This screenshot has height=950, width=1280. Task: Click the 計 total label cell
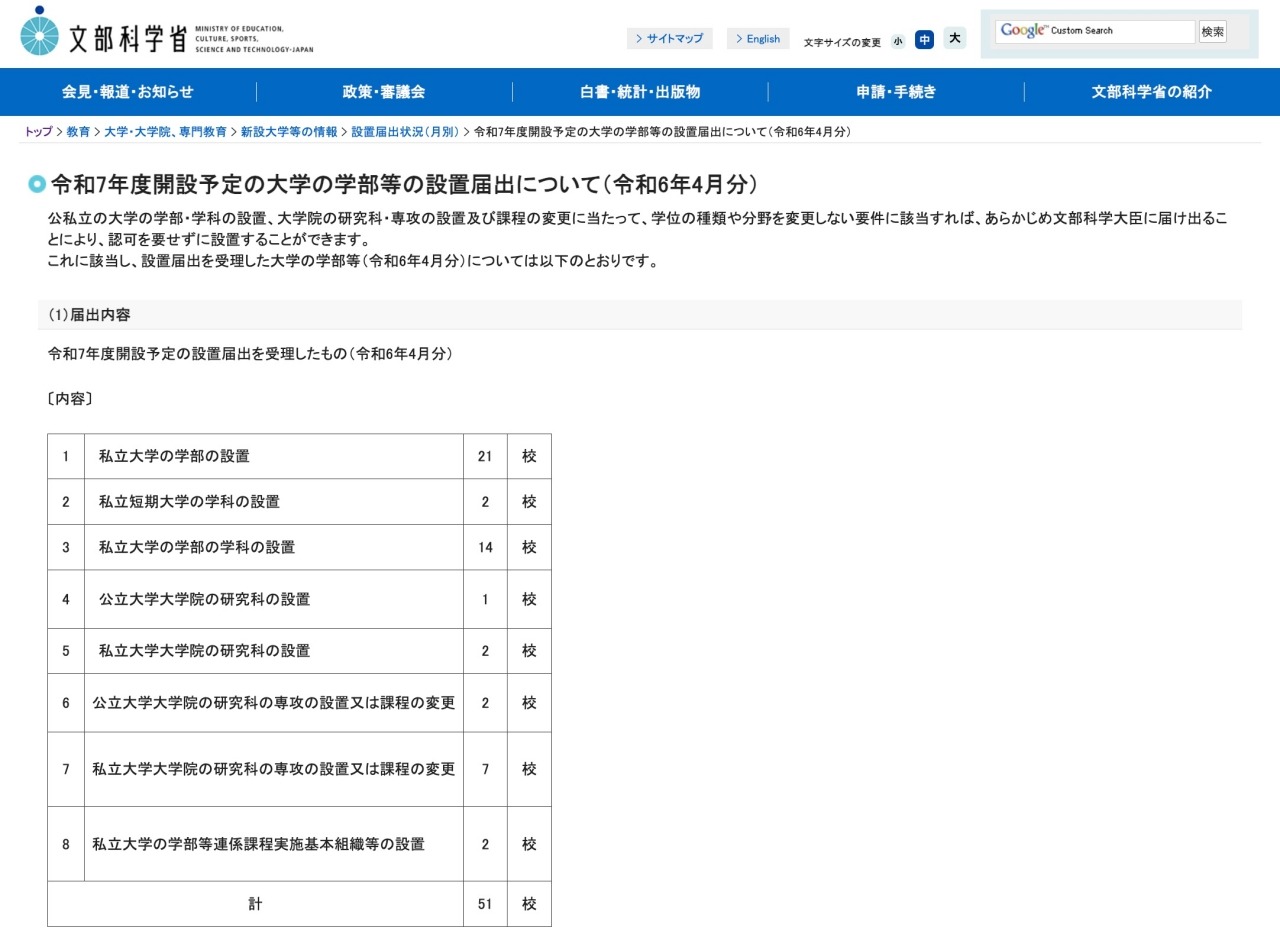click(255, 904)
